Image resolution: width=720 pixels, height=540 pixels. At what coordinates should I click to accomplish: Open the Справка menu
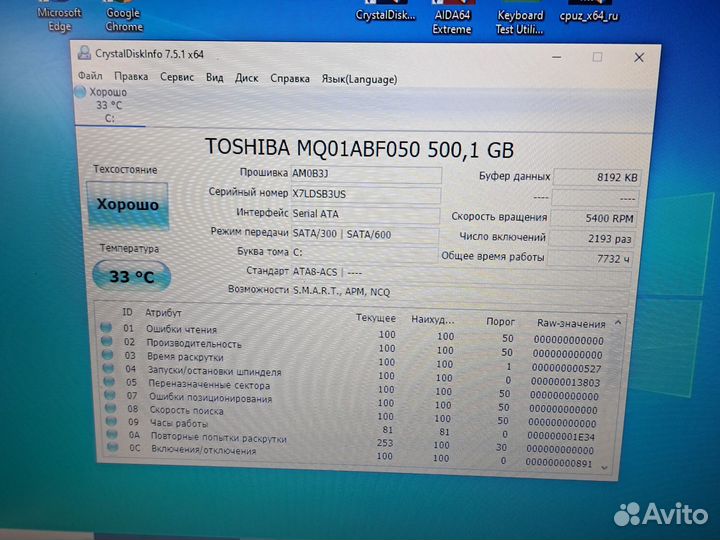tap(290, 79)
